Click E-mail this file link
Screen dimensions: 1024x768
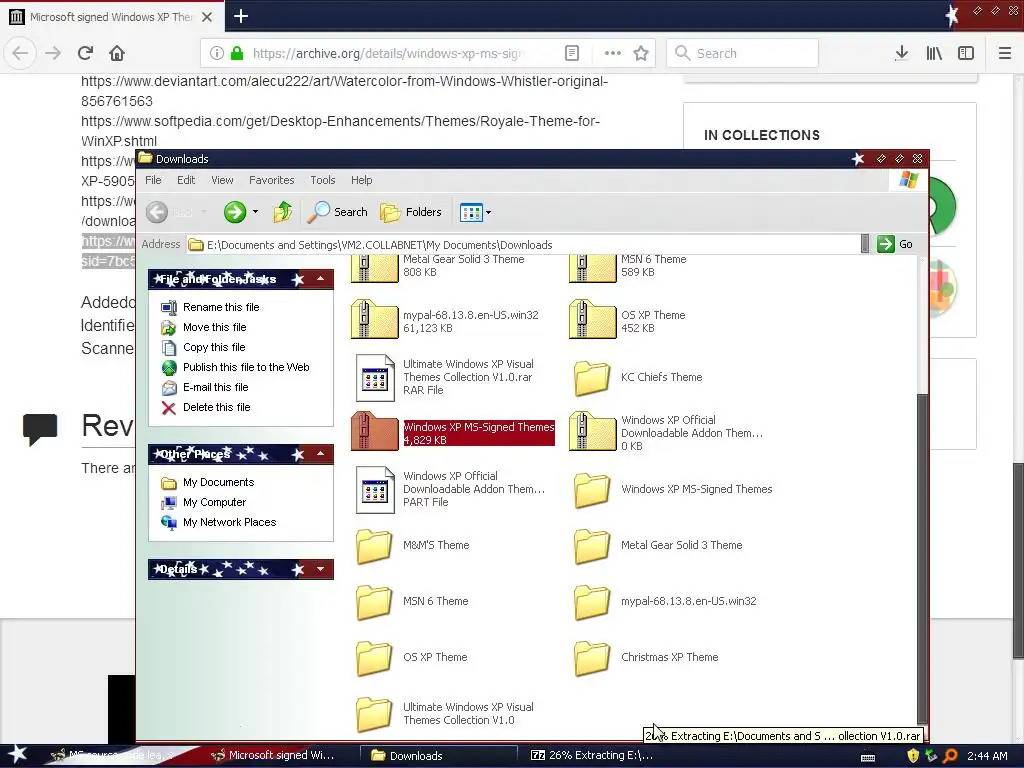click(x=216, y=387)
